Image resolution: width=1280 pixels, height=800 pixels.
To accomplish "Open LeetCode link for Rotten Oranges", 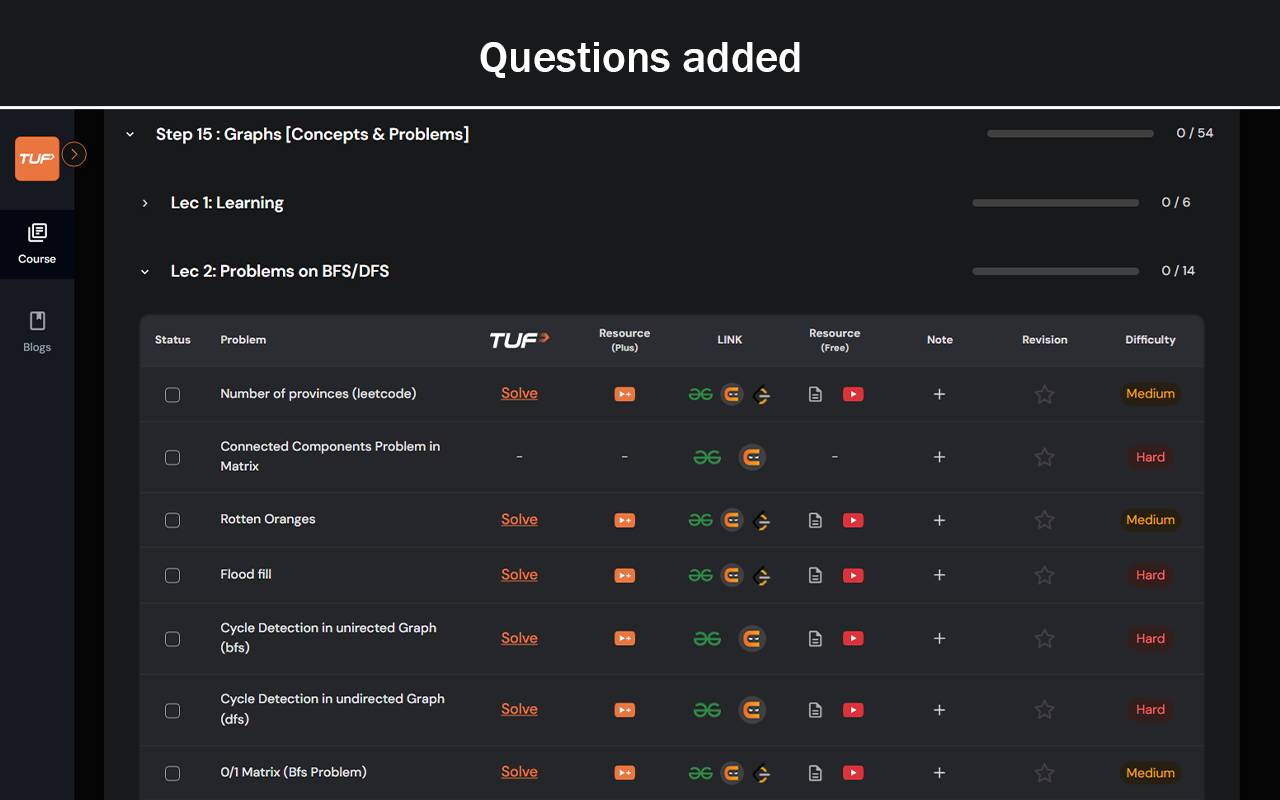I will tap(762, 520).
